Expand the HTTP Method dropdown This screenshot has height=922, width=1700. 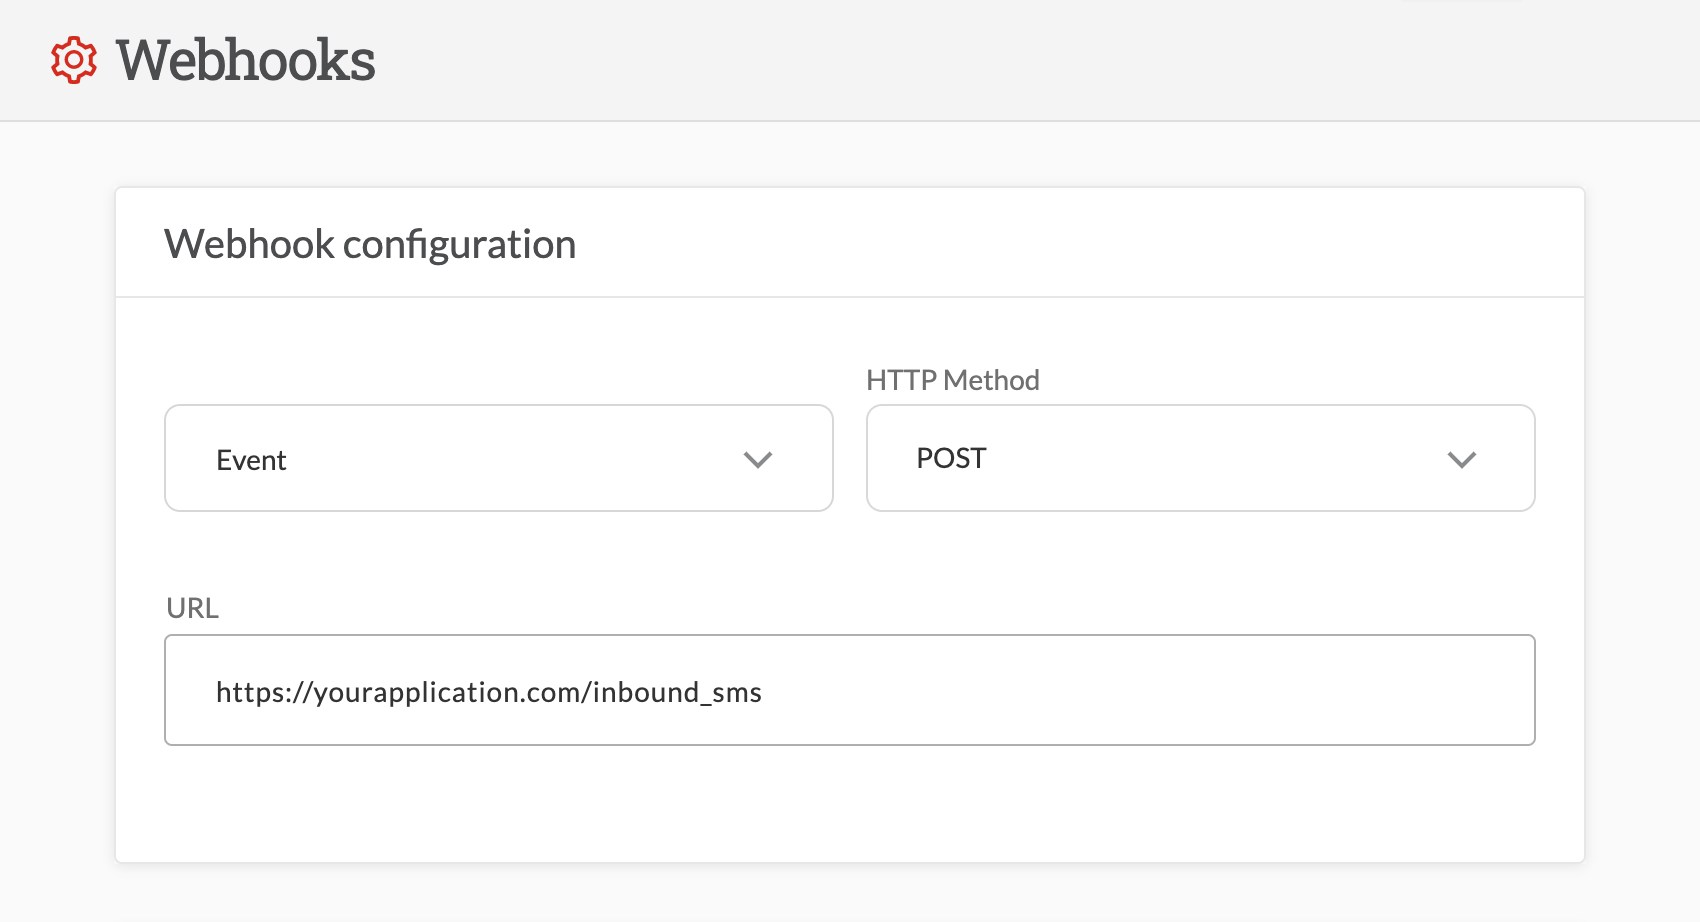tap(1199, 458)
